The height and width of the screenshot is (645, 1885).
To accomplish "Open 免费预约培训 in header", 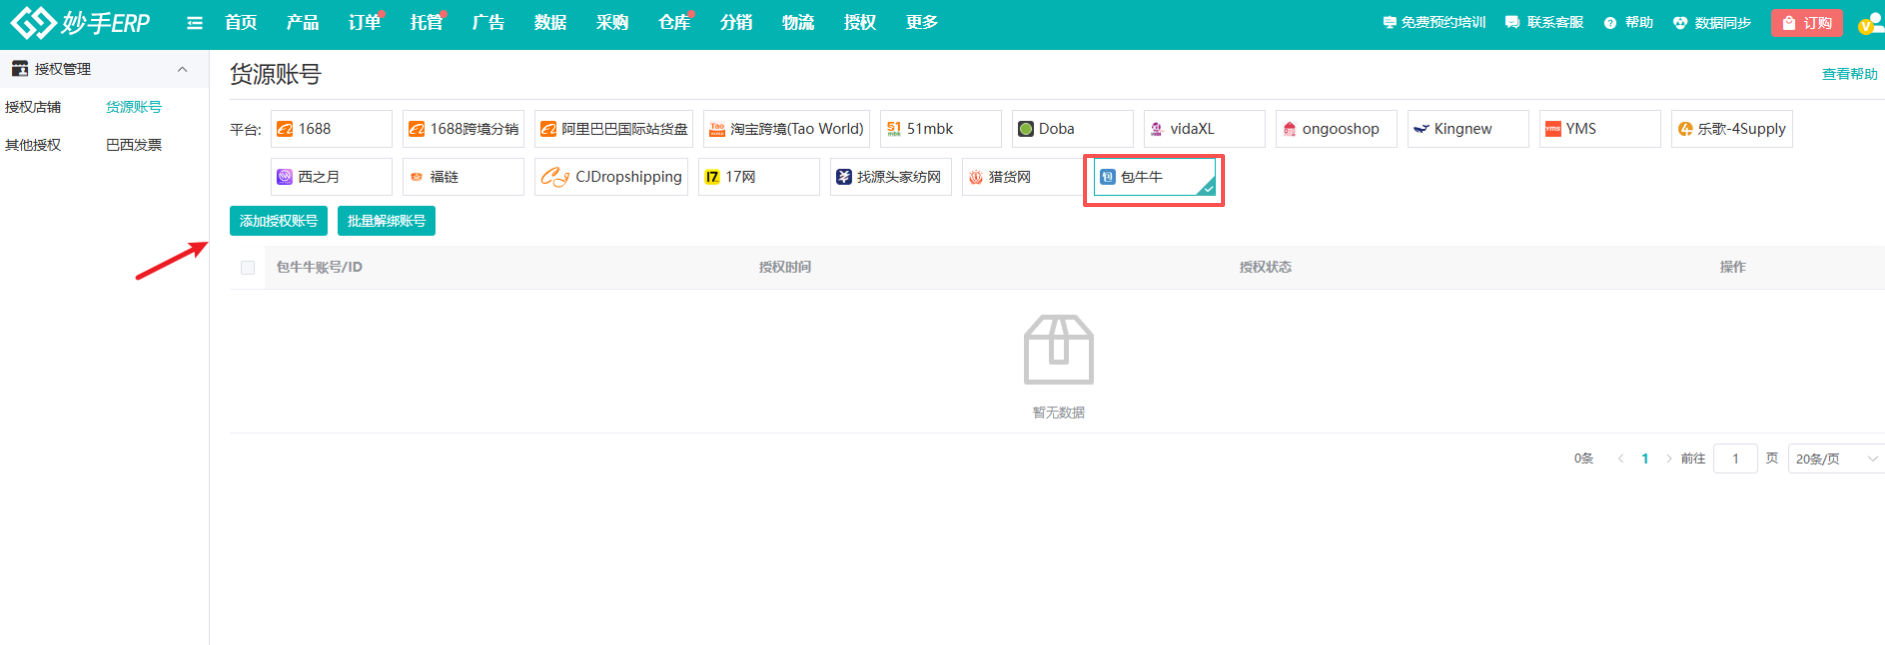I will 1434,22.
